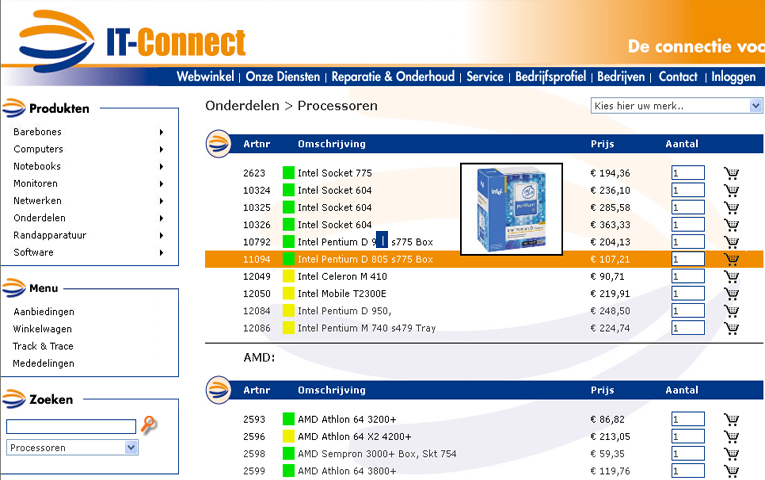Click quantity field for Intel Pentium M 740

click(x=688, y=328)
